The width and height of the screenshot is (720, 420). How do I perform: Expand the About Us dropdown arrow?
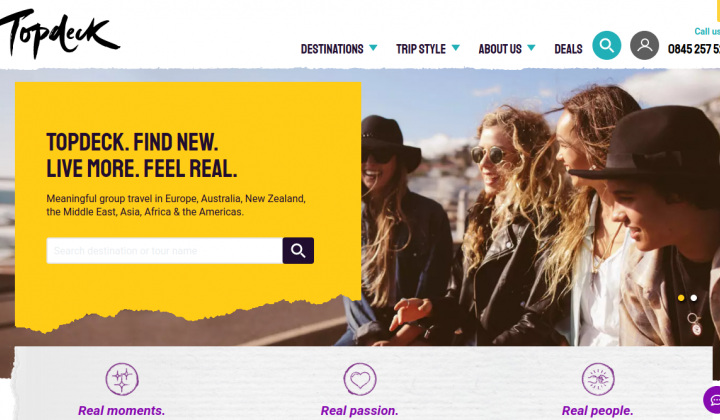tap(531, 48)
